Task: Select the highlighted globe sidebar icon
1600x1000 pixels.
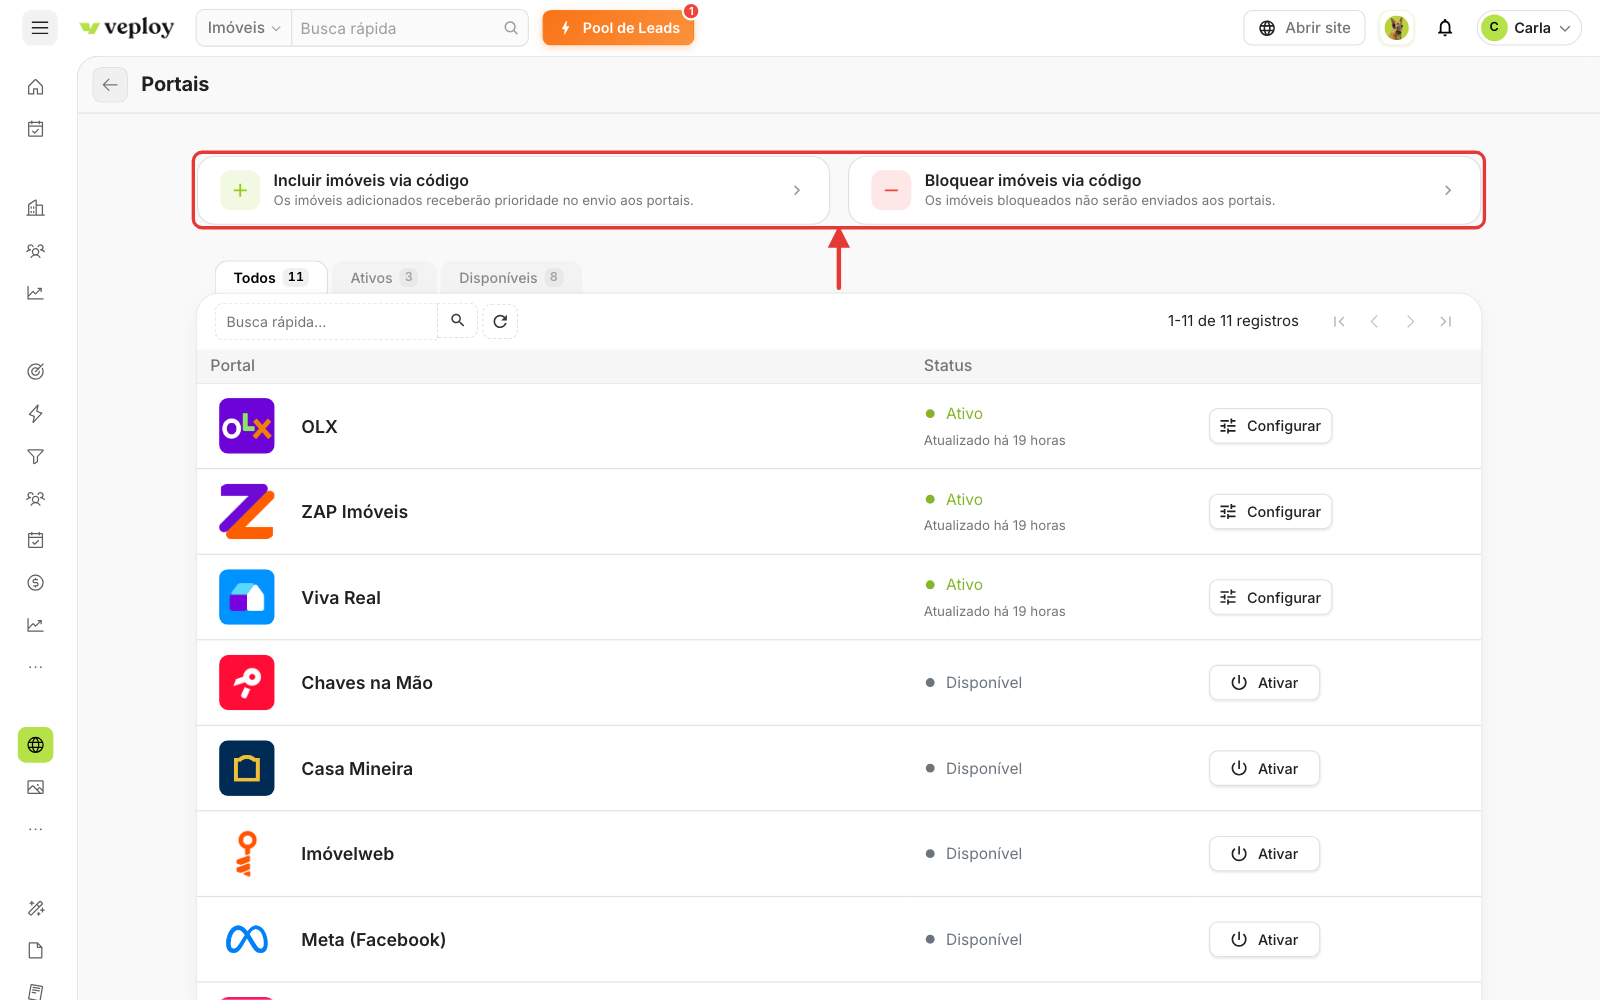Action: click(x=36, y=745)
